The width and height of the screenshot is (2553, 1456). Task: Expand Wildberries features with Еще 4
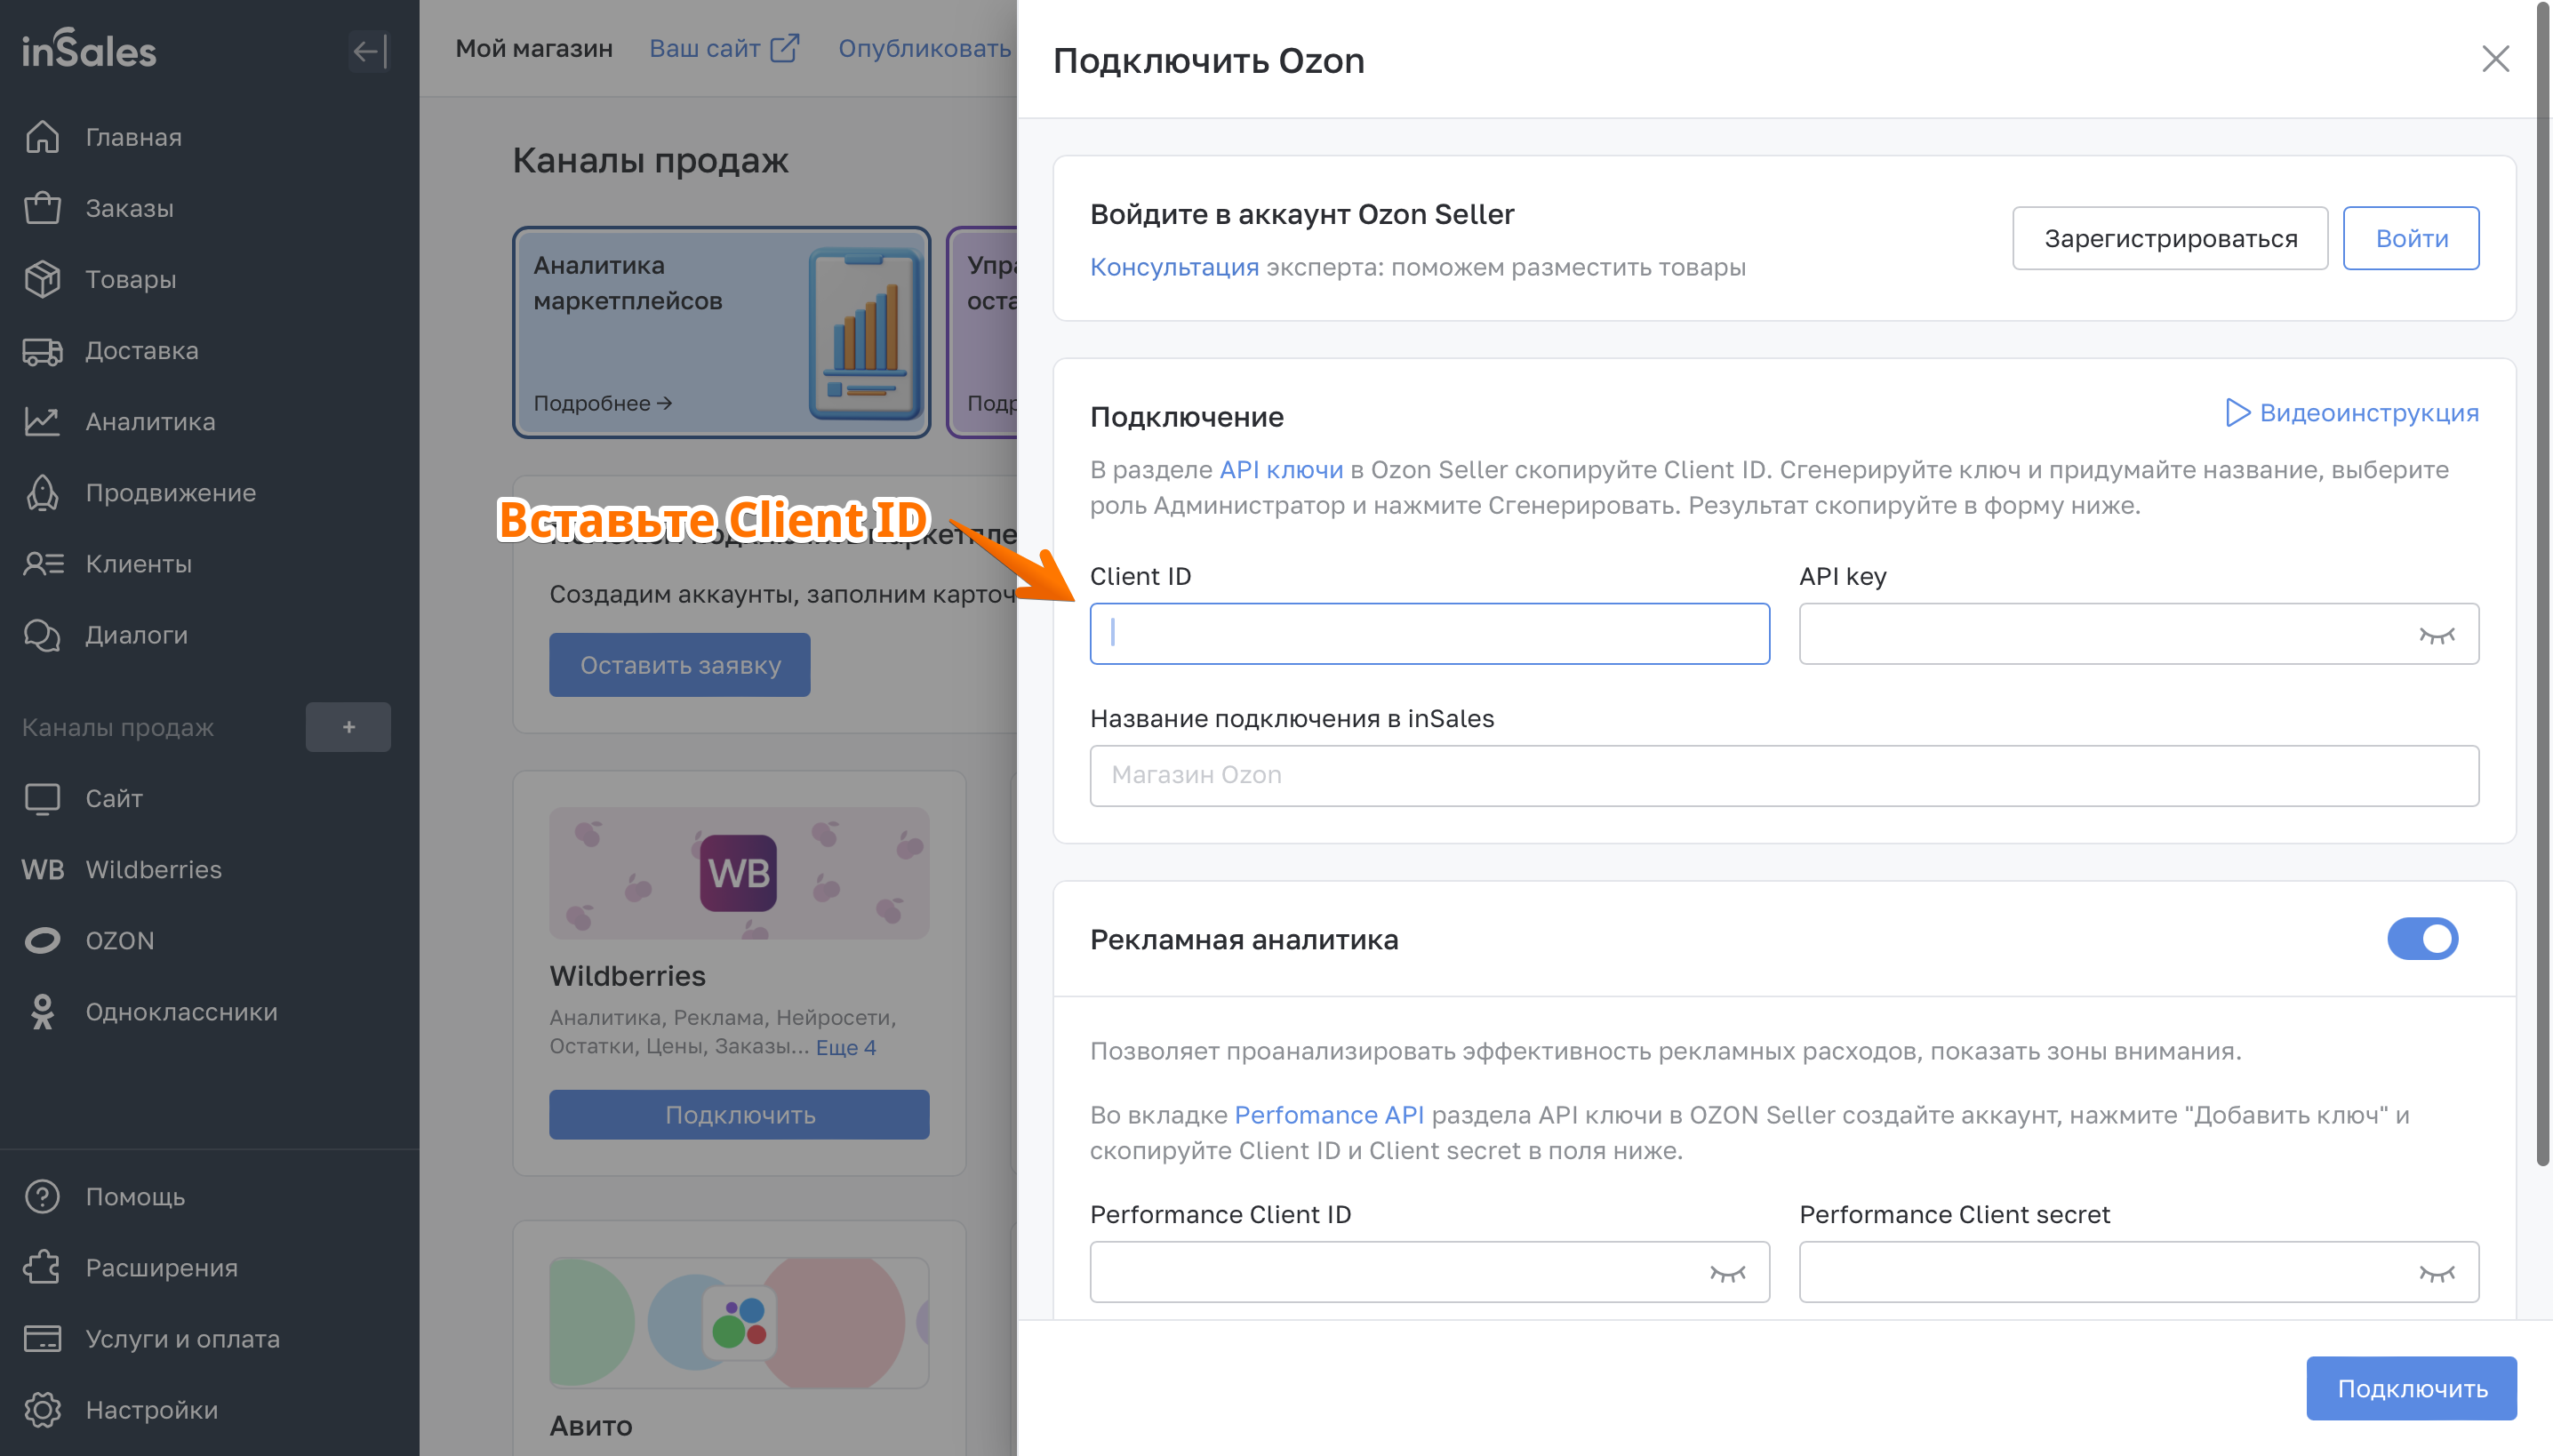coord(846,1047)
